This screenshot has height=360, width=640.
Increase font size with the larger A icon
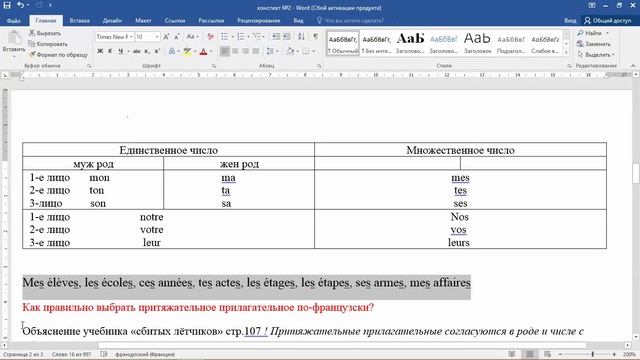(166, 37)
